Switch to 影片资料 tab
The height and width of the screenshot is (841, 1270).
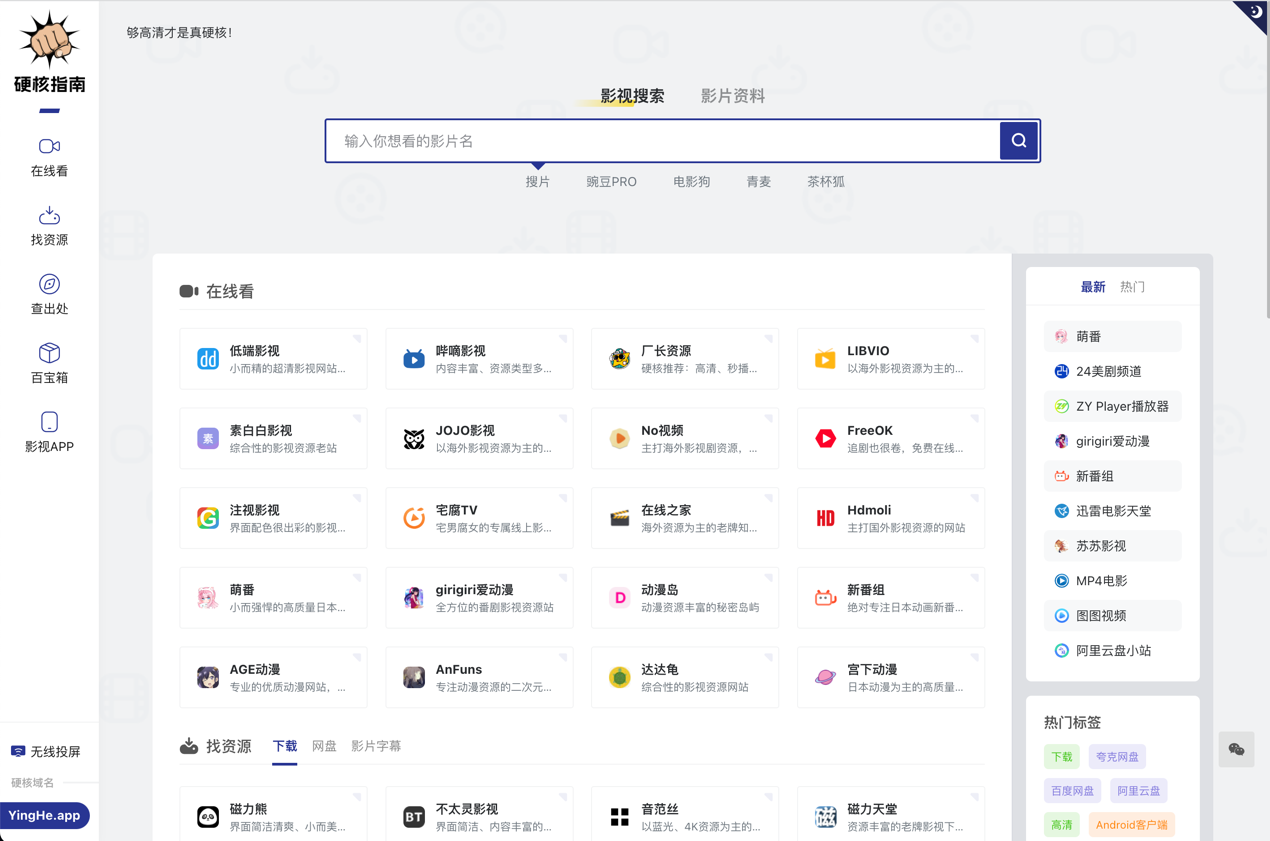(733, 96)
